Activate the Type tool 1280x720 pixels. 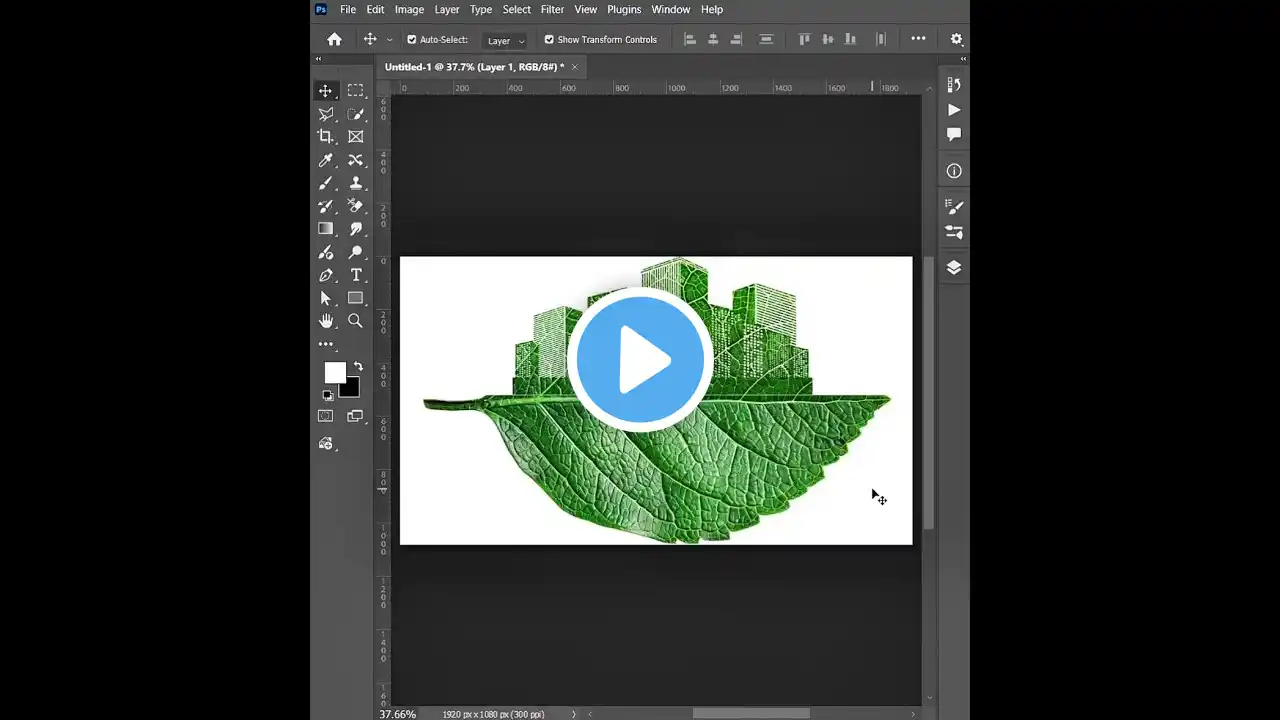(356, 275)
